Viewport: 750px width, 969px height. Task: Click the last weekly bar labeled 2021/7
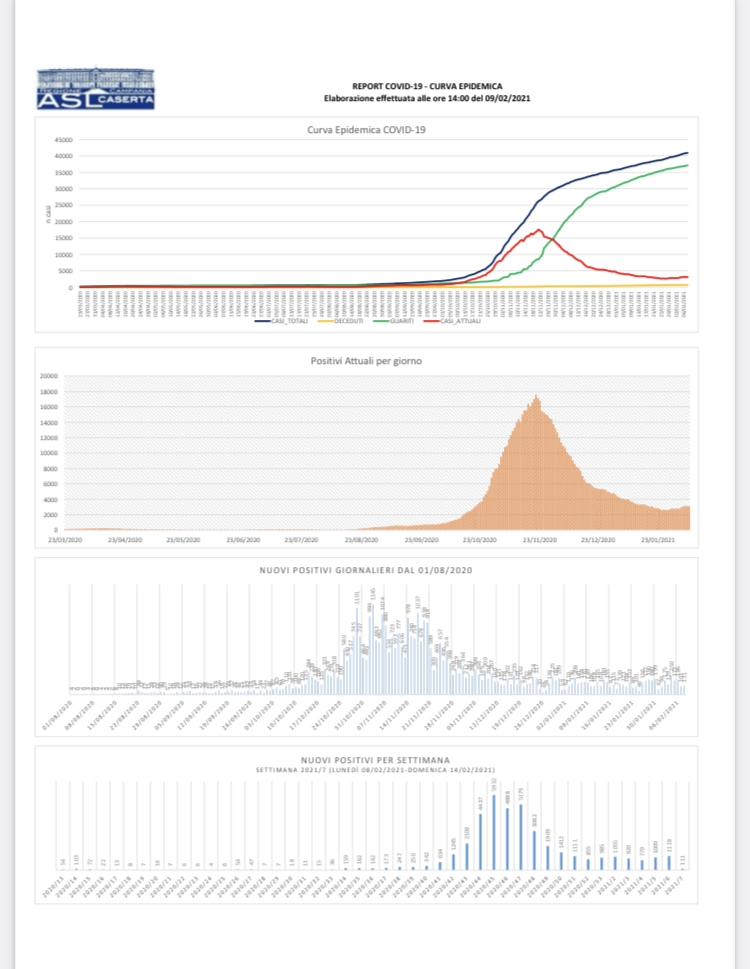tap(682, 867)
